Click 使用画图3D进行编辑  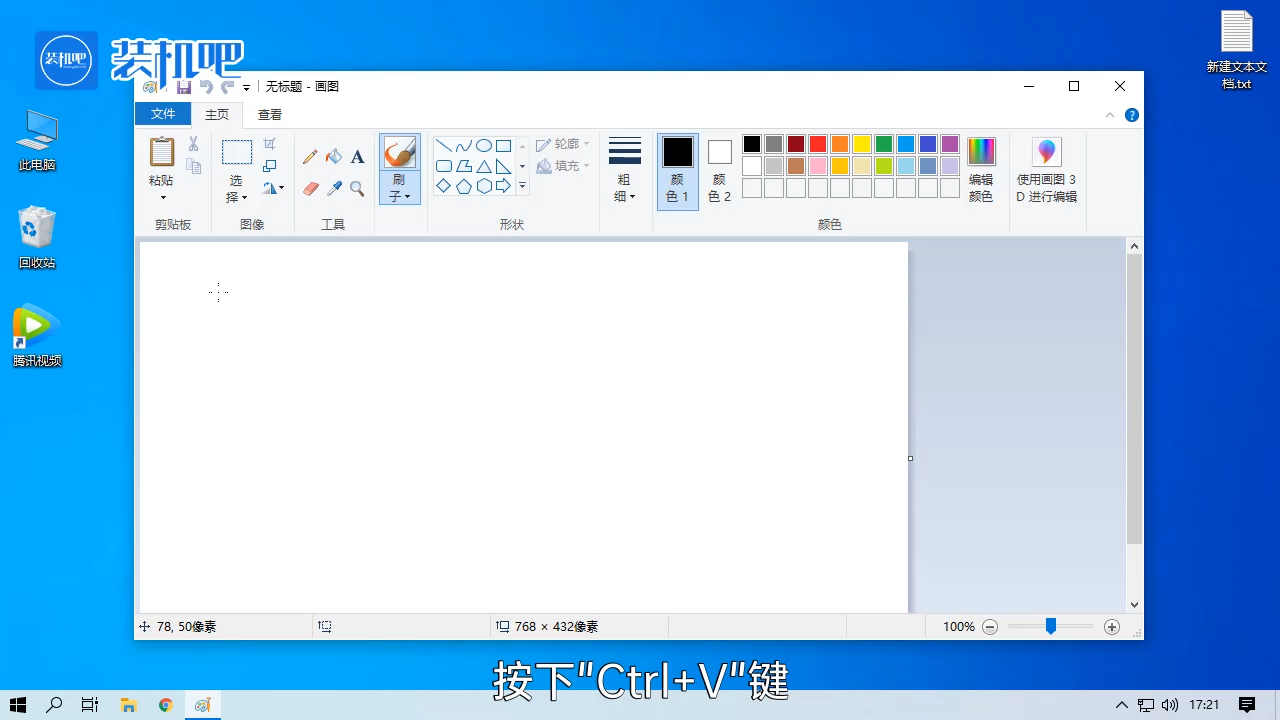[1046, 170]
